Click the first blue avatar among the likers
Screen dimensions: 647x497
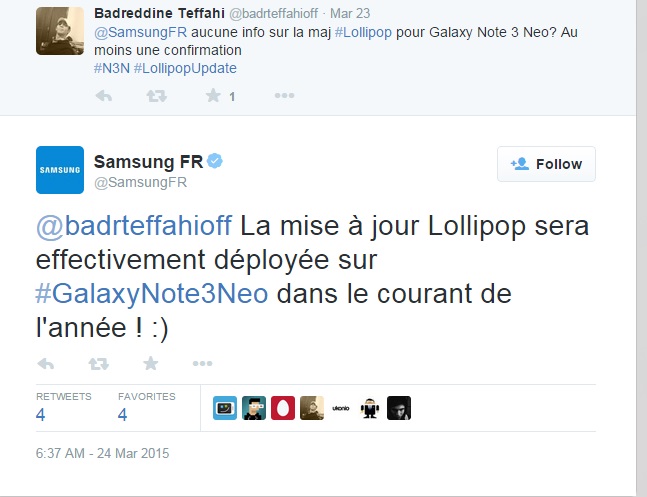tap(225, 408)
